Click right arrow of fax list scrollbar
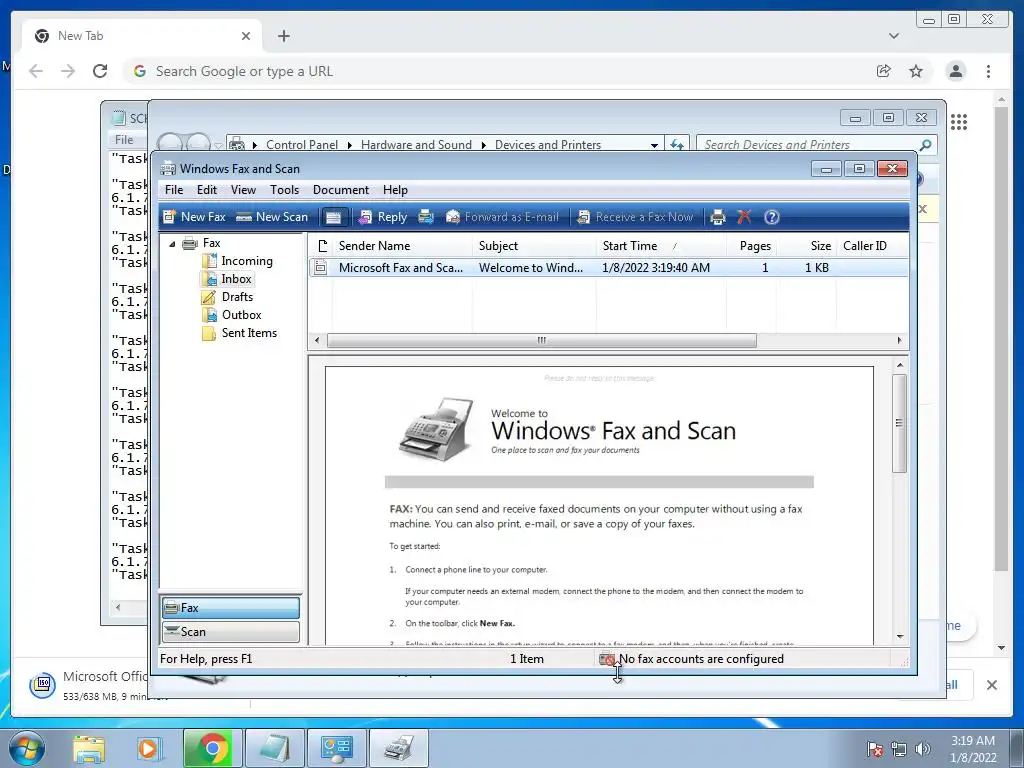 (899, 340)
